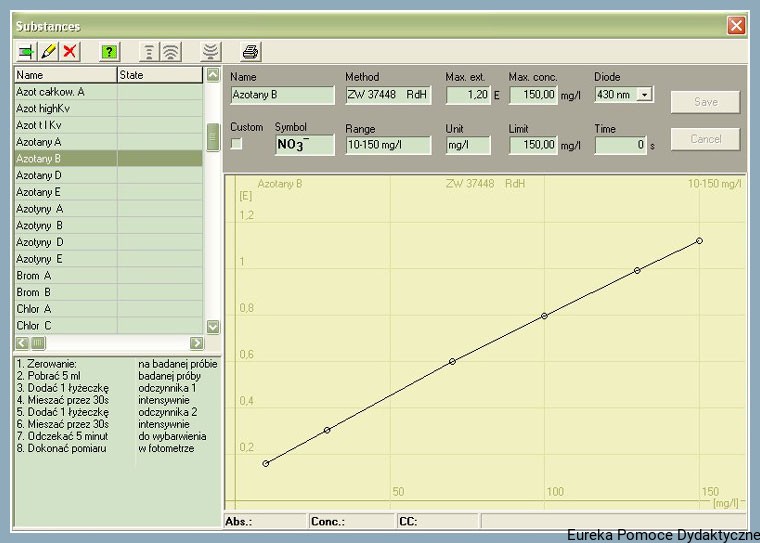The image size is (760, 543).
Task: Click the add new substance icon
Action: 26,51
